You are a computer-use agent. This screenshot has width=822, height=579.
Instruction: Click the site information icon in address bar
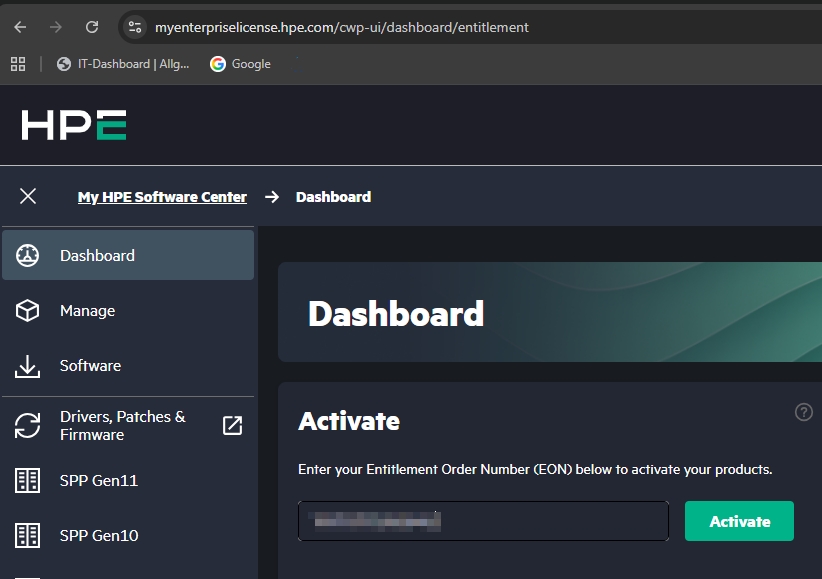point(135,27)
